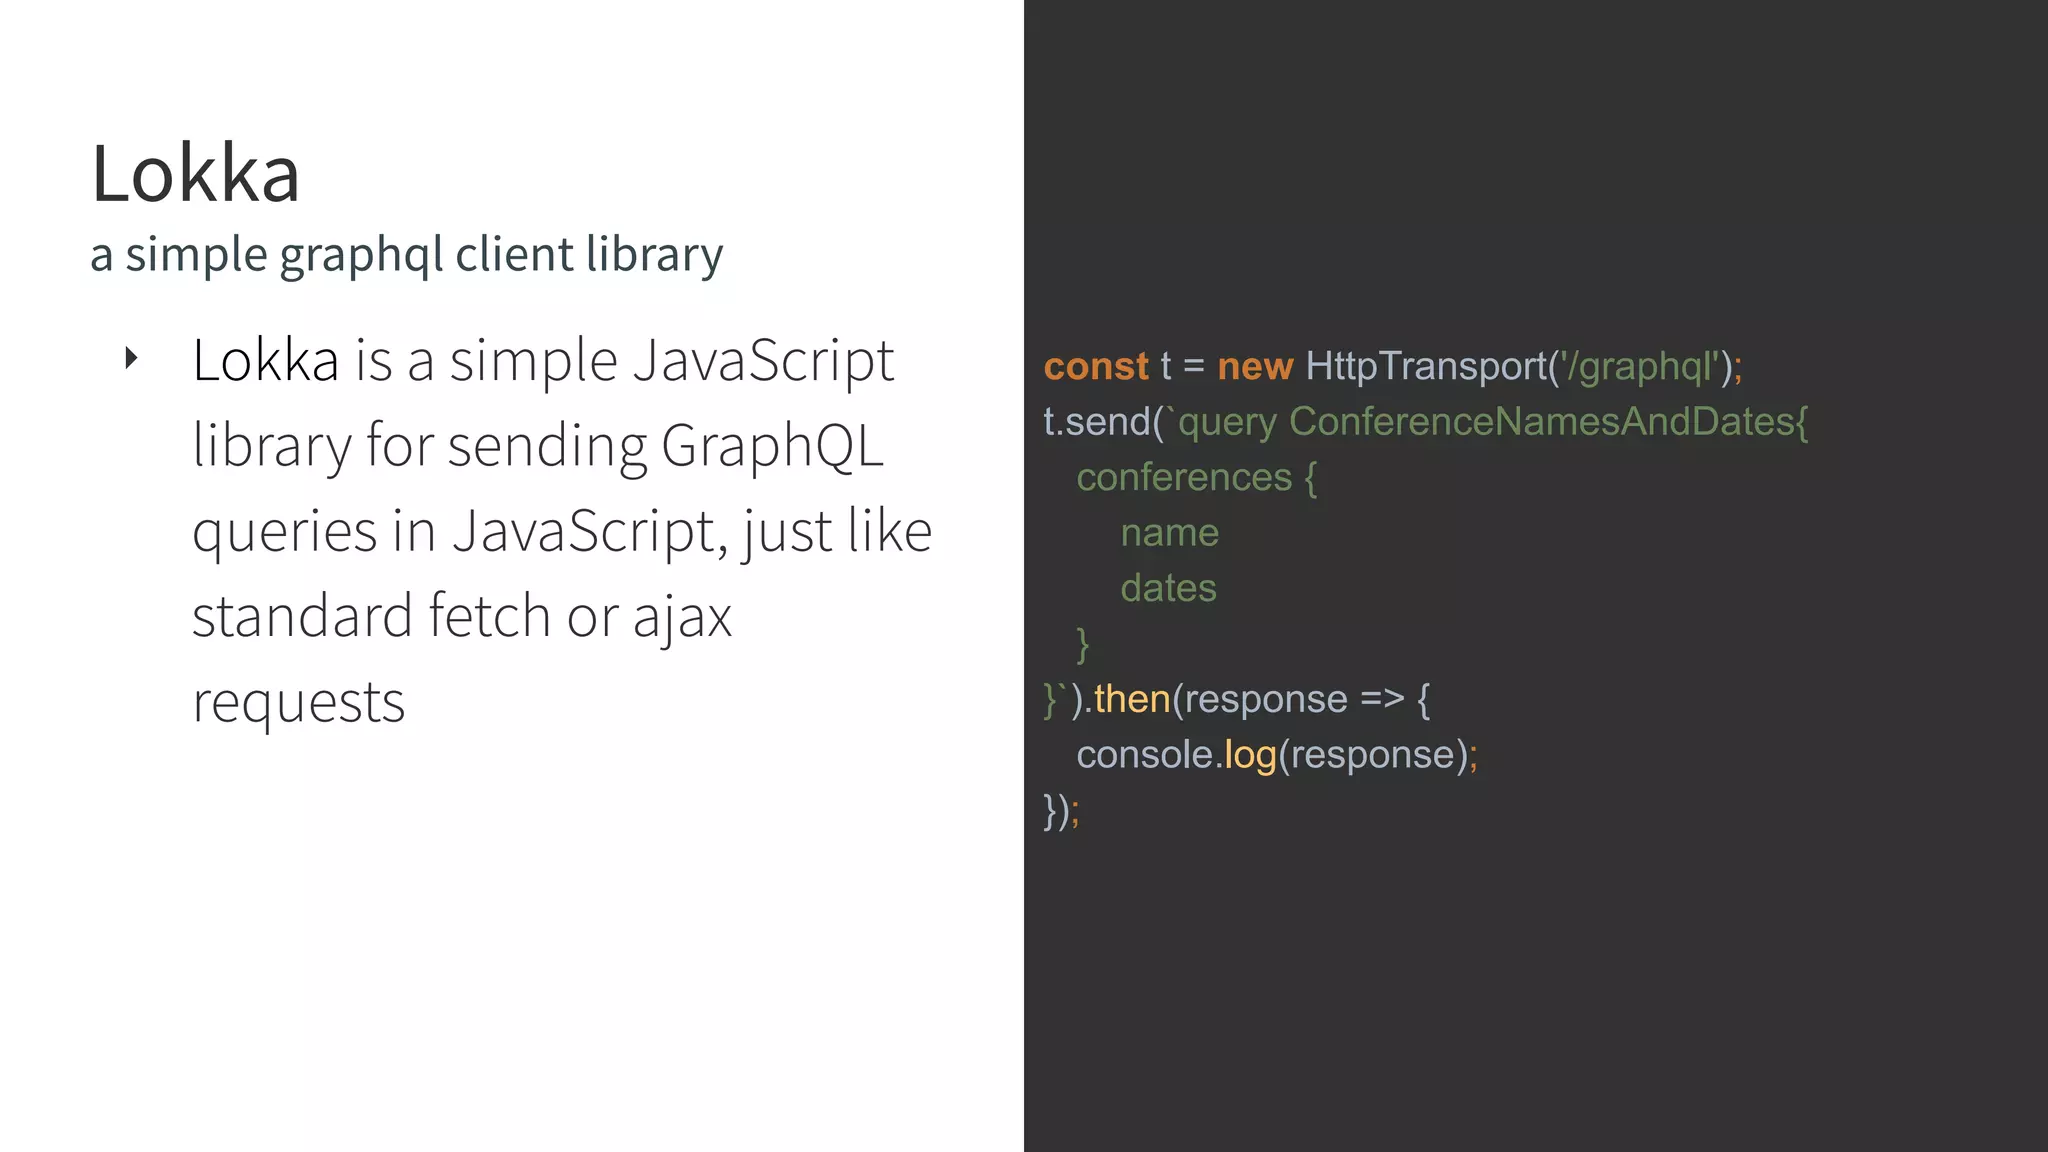The height and width of the screenshot is (1152, 2048).
Task: Click the text line 'standard fetch or ajax'
Action: (x=462, y=616)
